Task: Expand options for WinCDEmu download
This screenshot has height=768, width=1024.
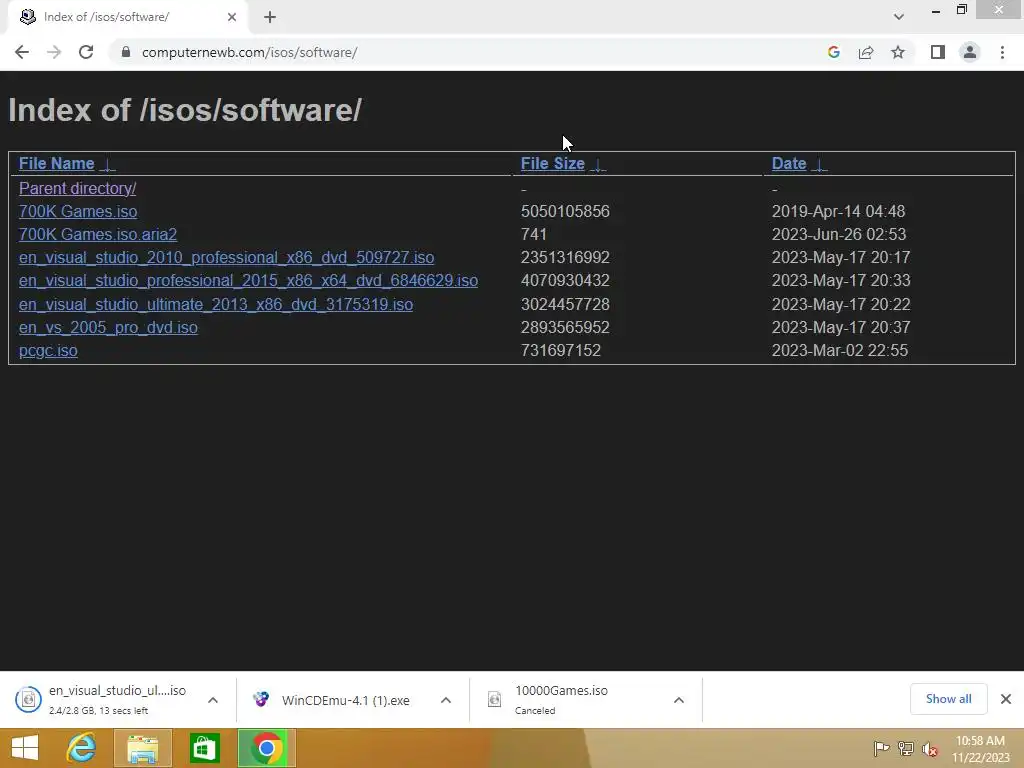Action: pos(446,700)
